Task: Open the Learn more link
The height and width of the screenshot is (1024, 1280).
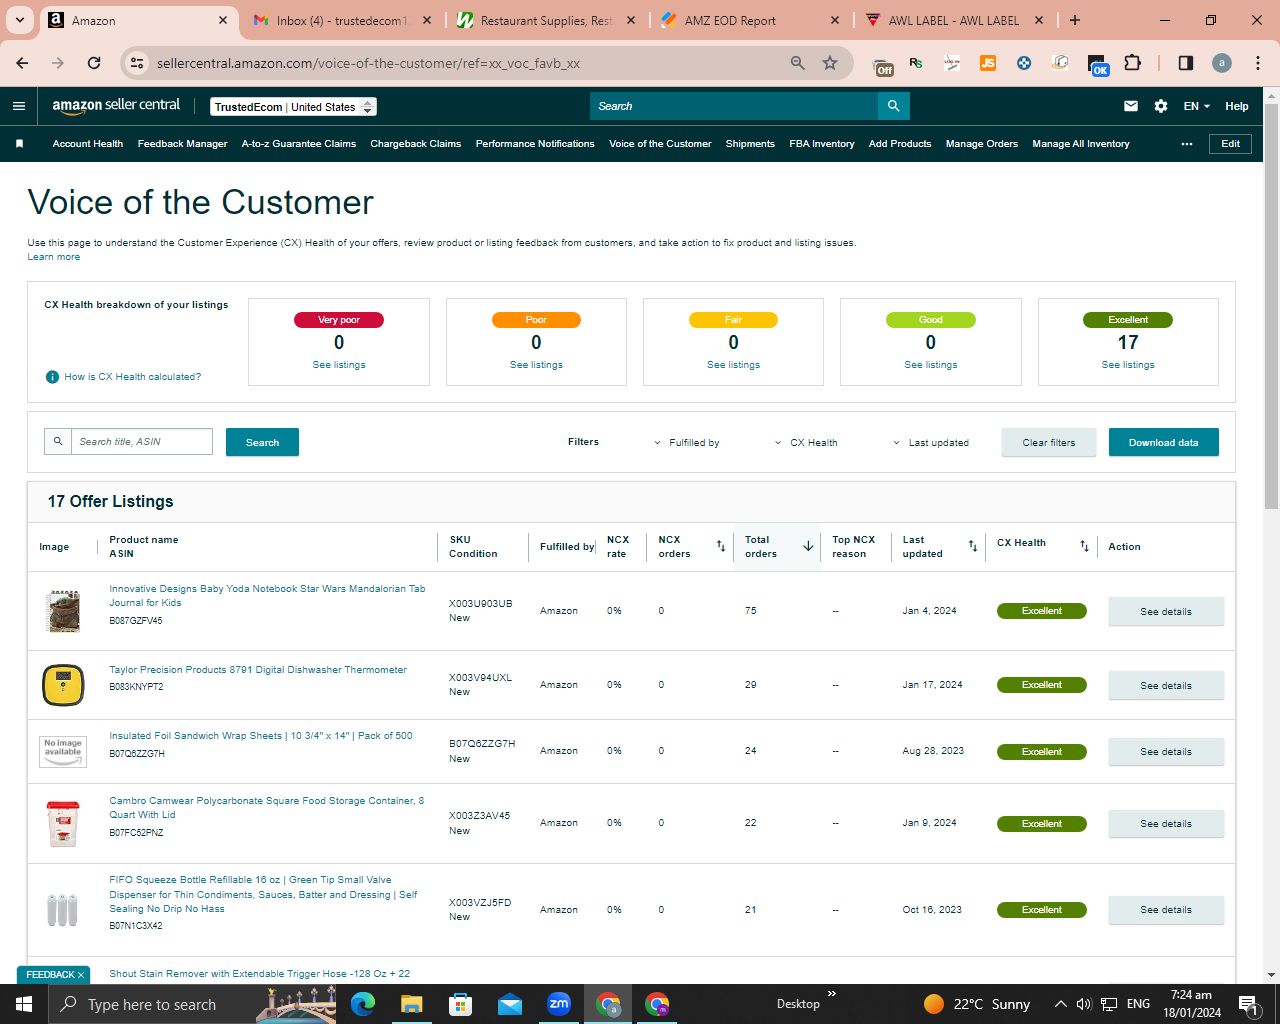Action: coord(54,257)
